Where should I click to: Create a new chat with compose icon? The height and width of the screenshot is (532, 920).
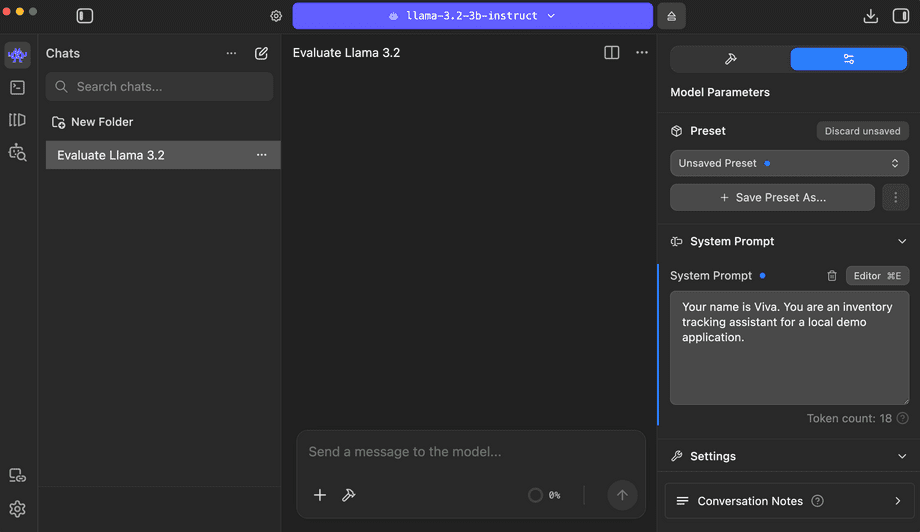coord(262,53)
